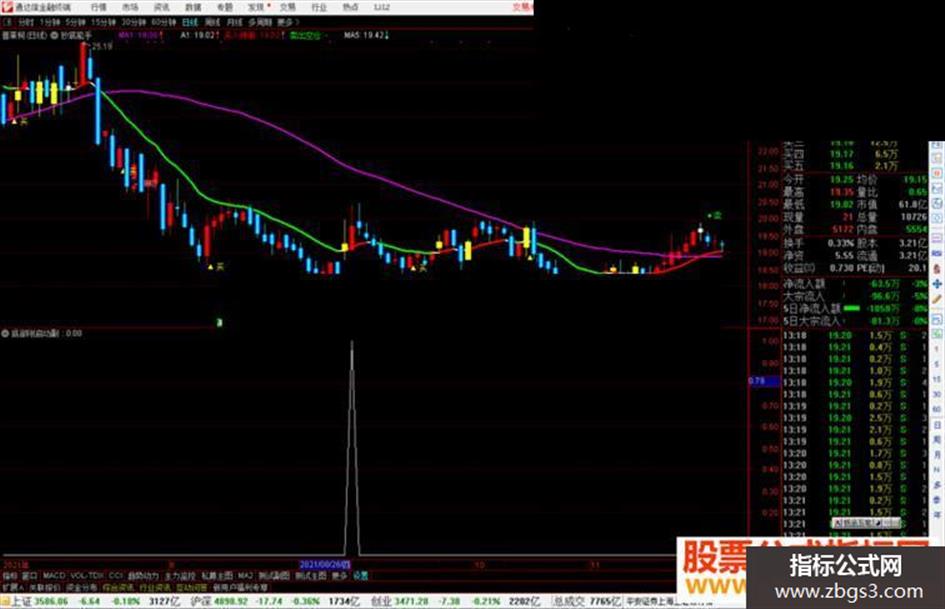The width and height of the screenshot is (945, 609).
Task: Select the 月线 monthly period tab
Action: click(x=234, y=22)
